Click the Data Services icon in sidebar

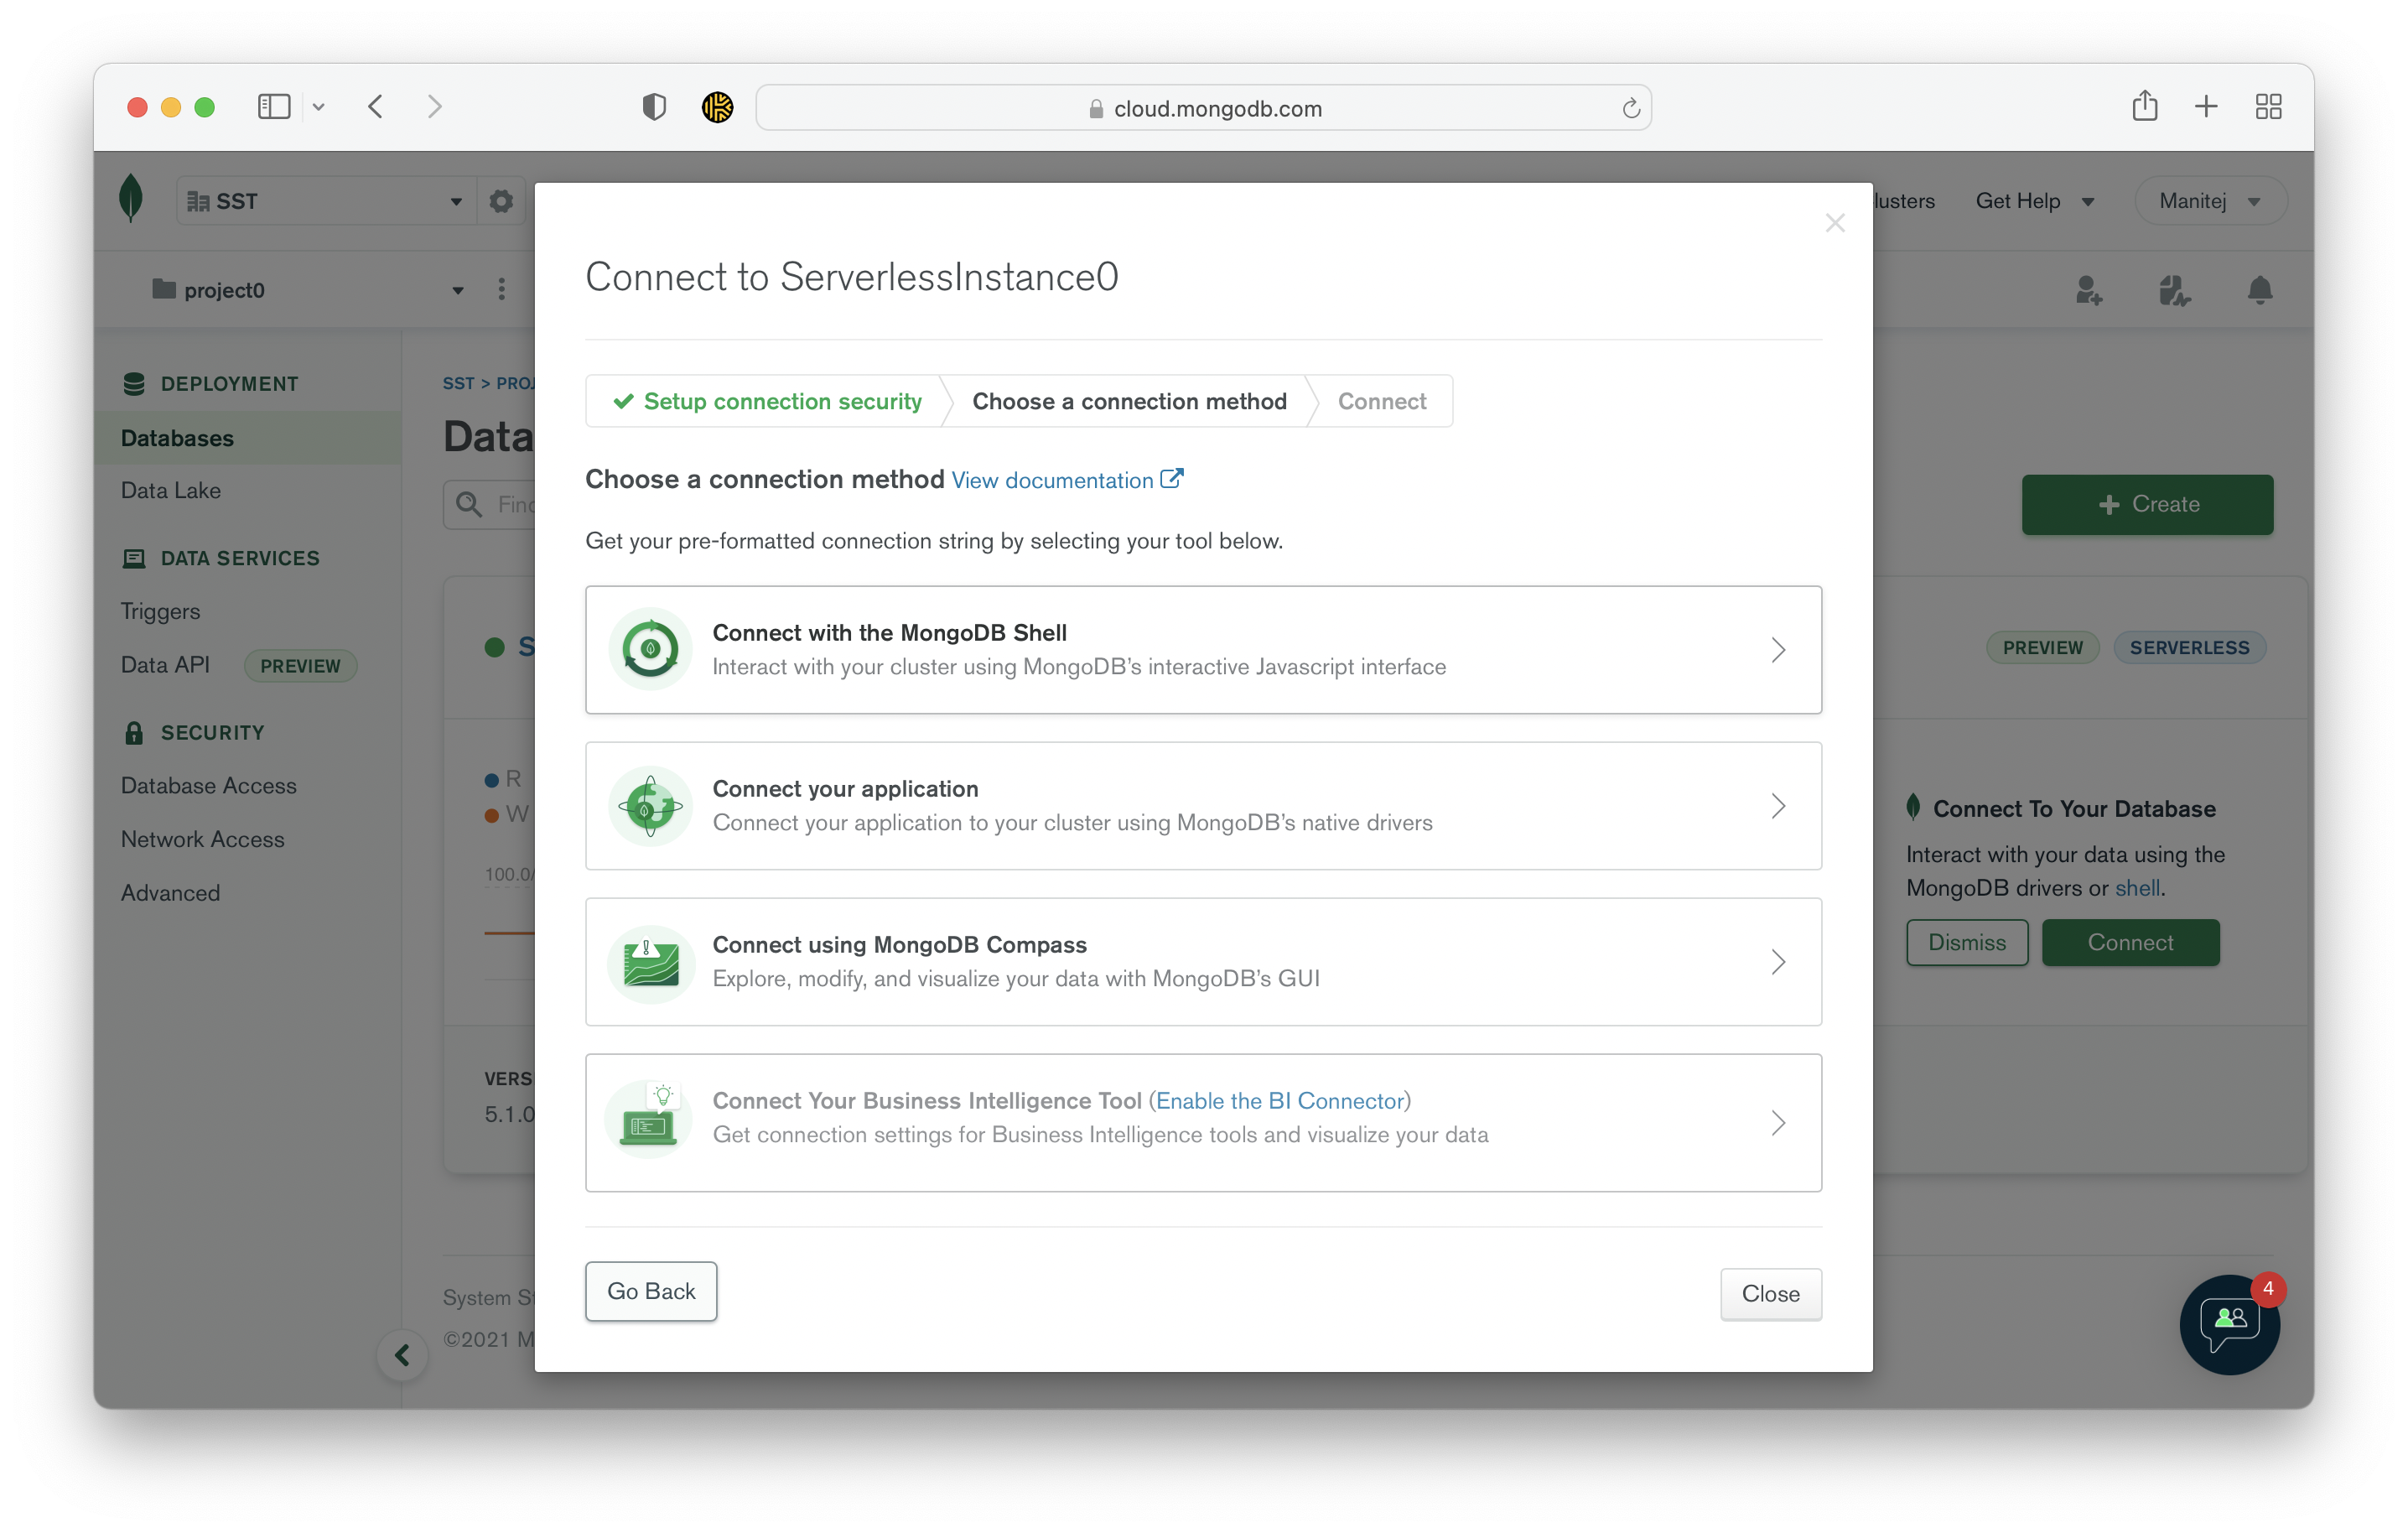[x=133, y=557]
